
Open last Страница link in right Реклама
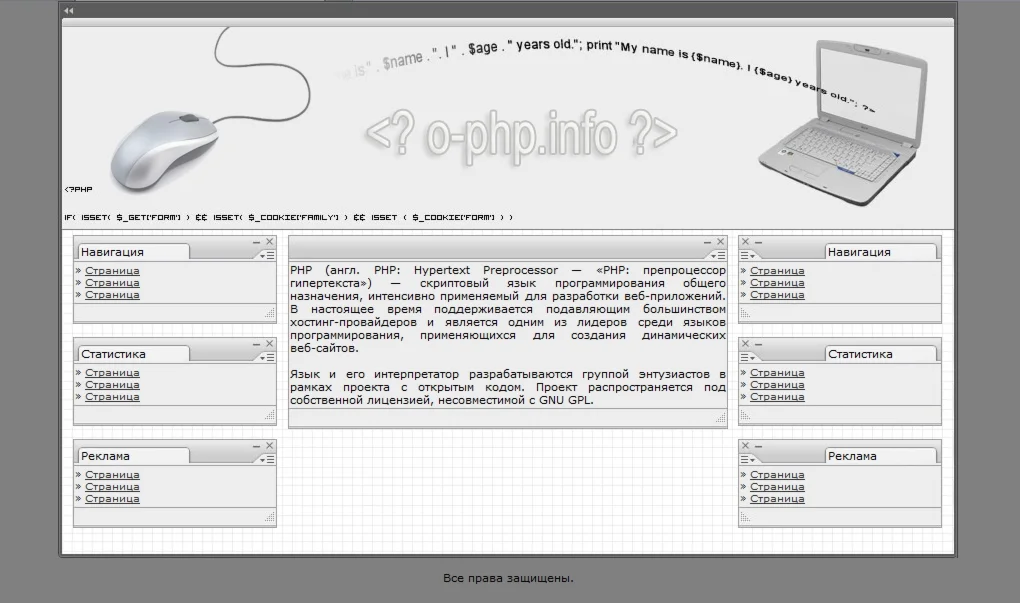tap(777, 499)
